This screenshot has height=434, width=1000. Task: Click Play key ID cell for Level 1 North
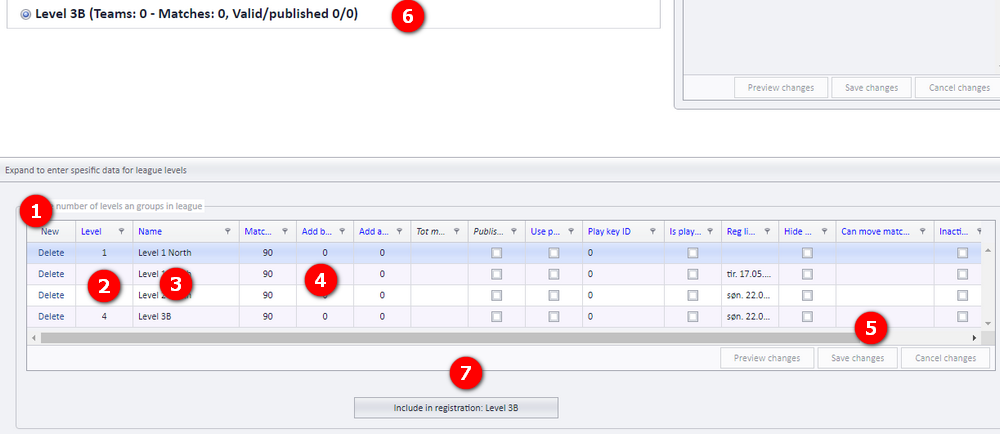pos(623,253)
